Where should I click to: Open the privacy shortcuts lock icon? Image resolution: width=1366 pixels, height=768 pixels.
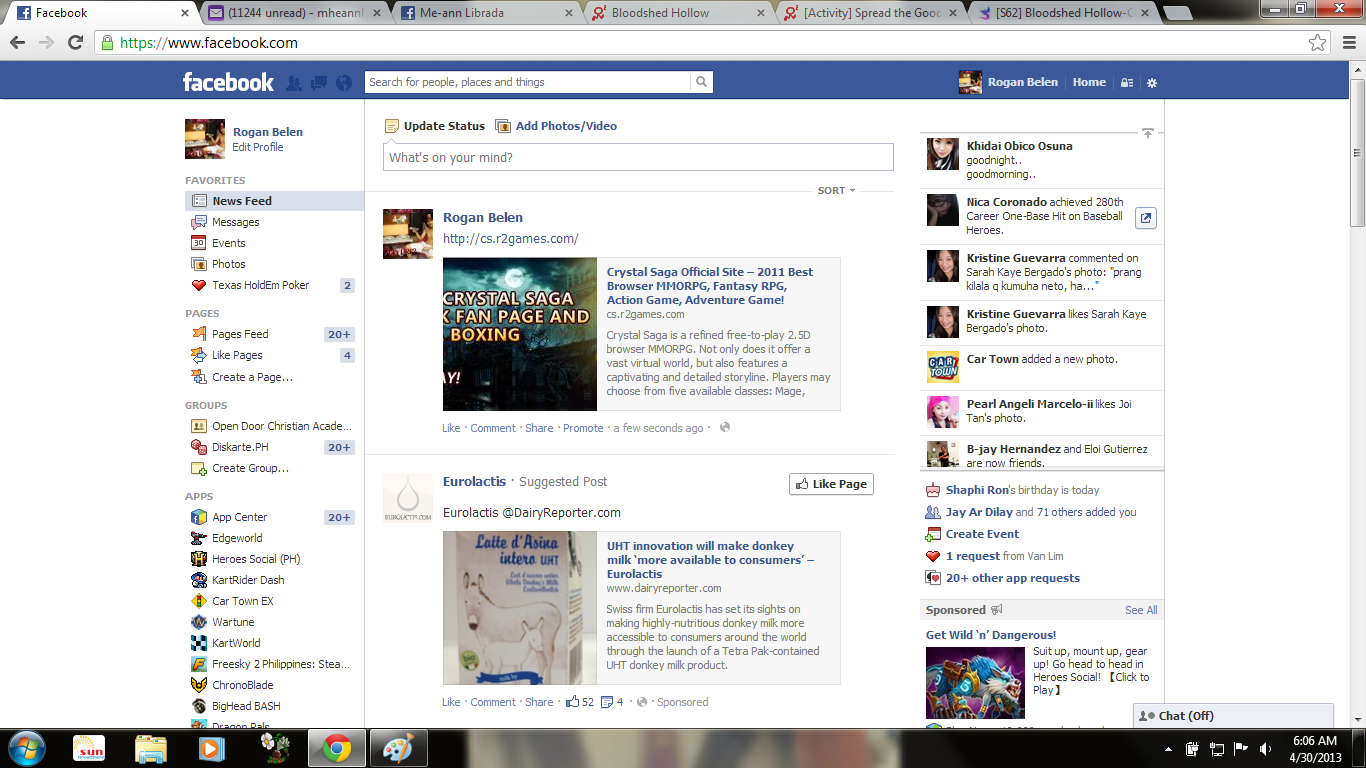[1127, 83]
